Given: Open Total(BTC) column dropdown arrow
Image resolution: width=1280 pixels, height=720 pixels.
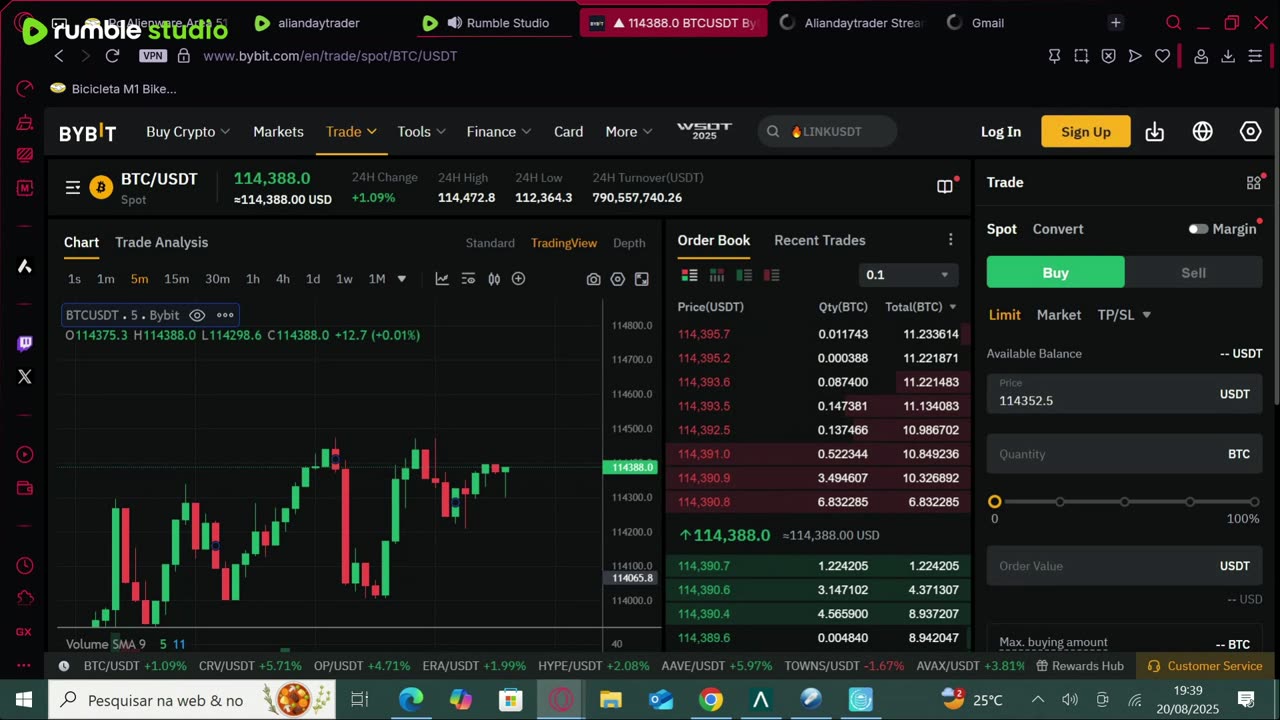Looking at the screenshot, I should point(952,307).
